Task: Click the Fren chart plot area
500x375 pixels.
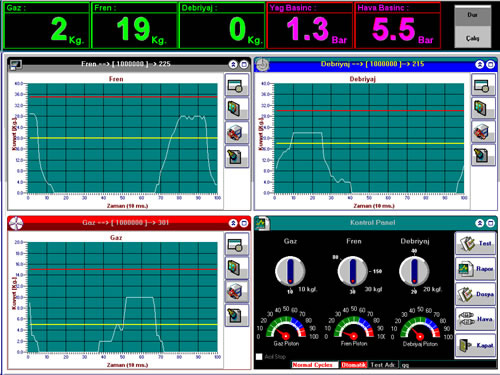Action: point(122,138)
